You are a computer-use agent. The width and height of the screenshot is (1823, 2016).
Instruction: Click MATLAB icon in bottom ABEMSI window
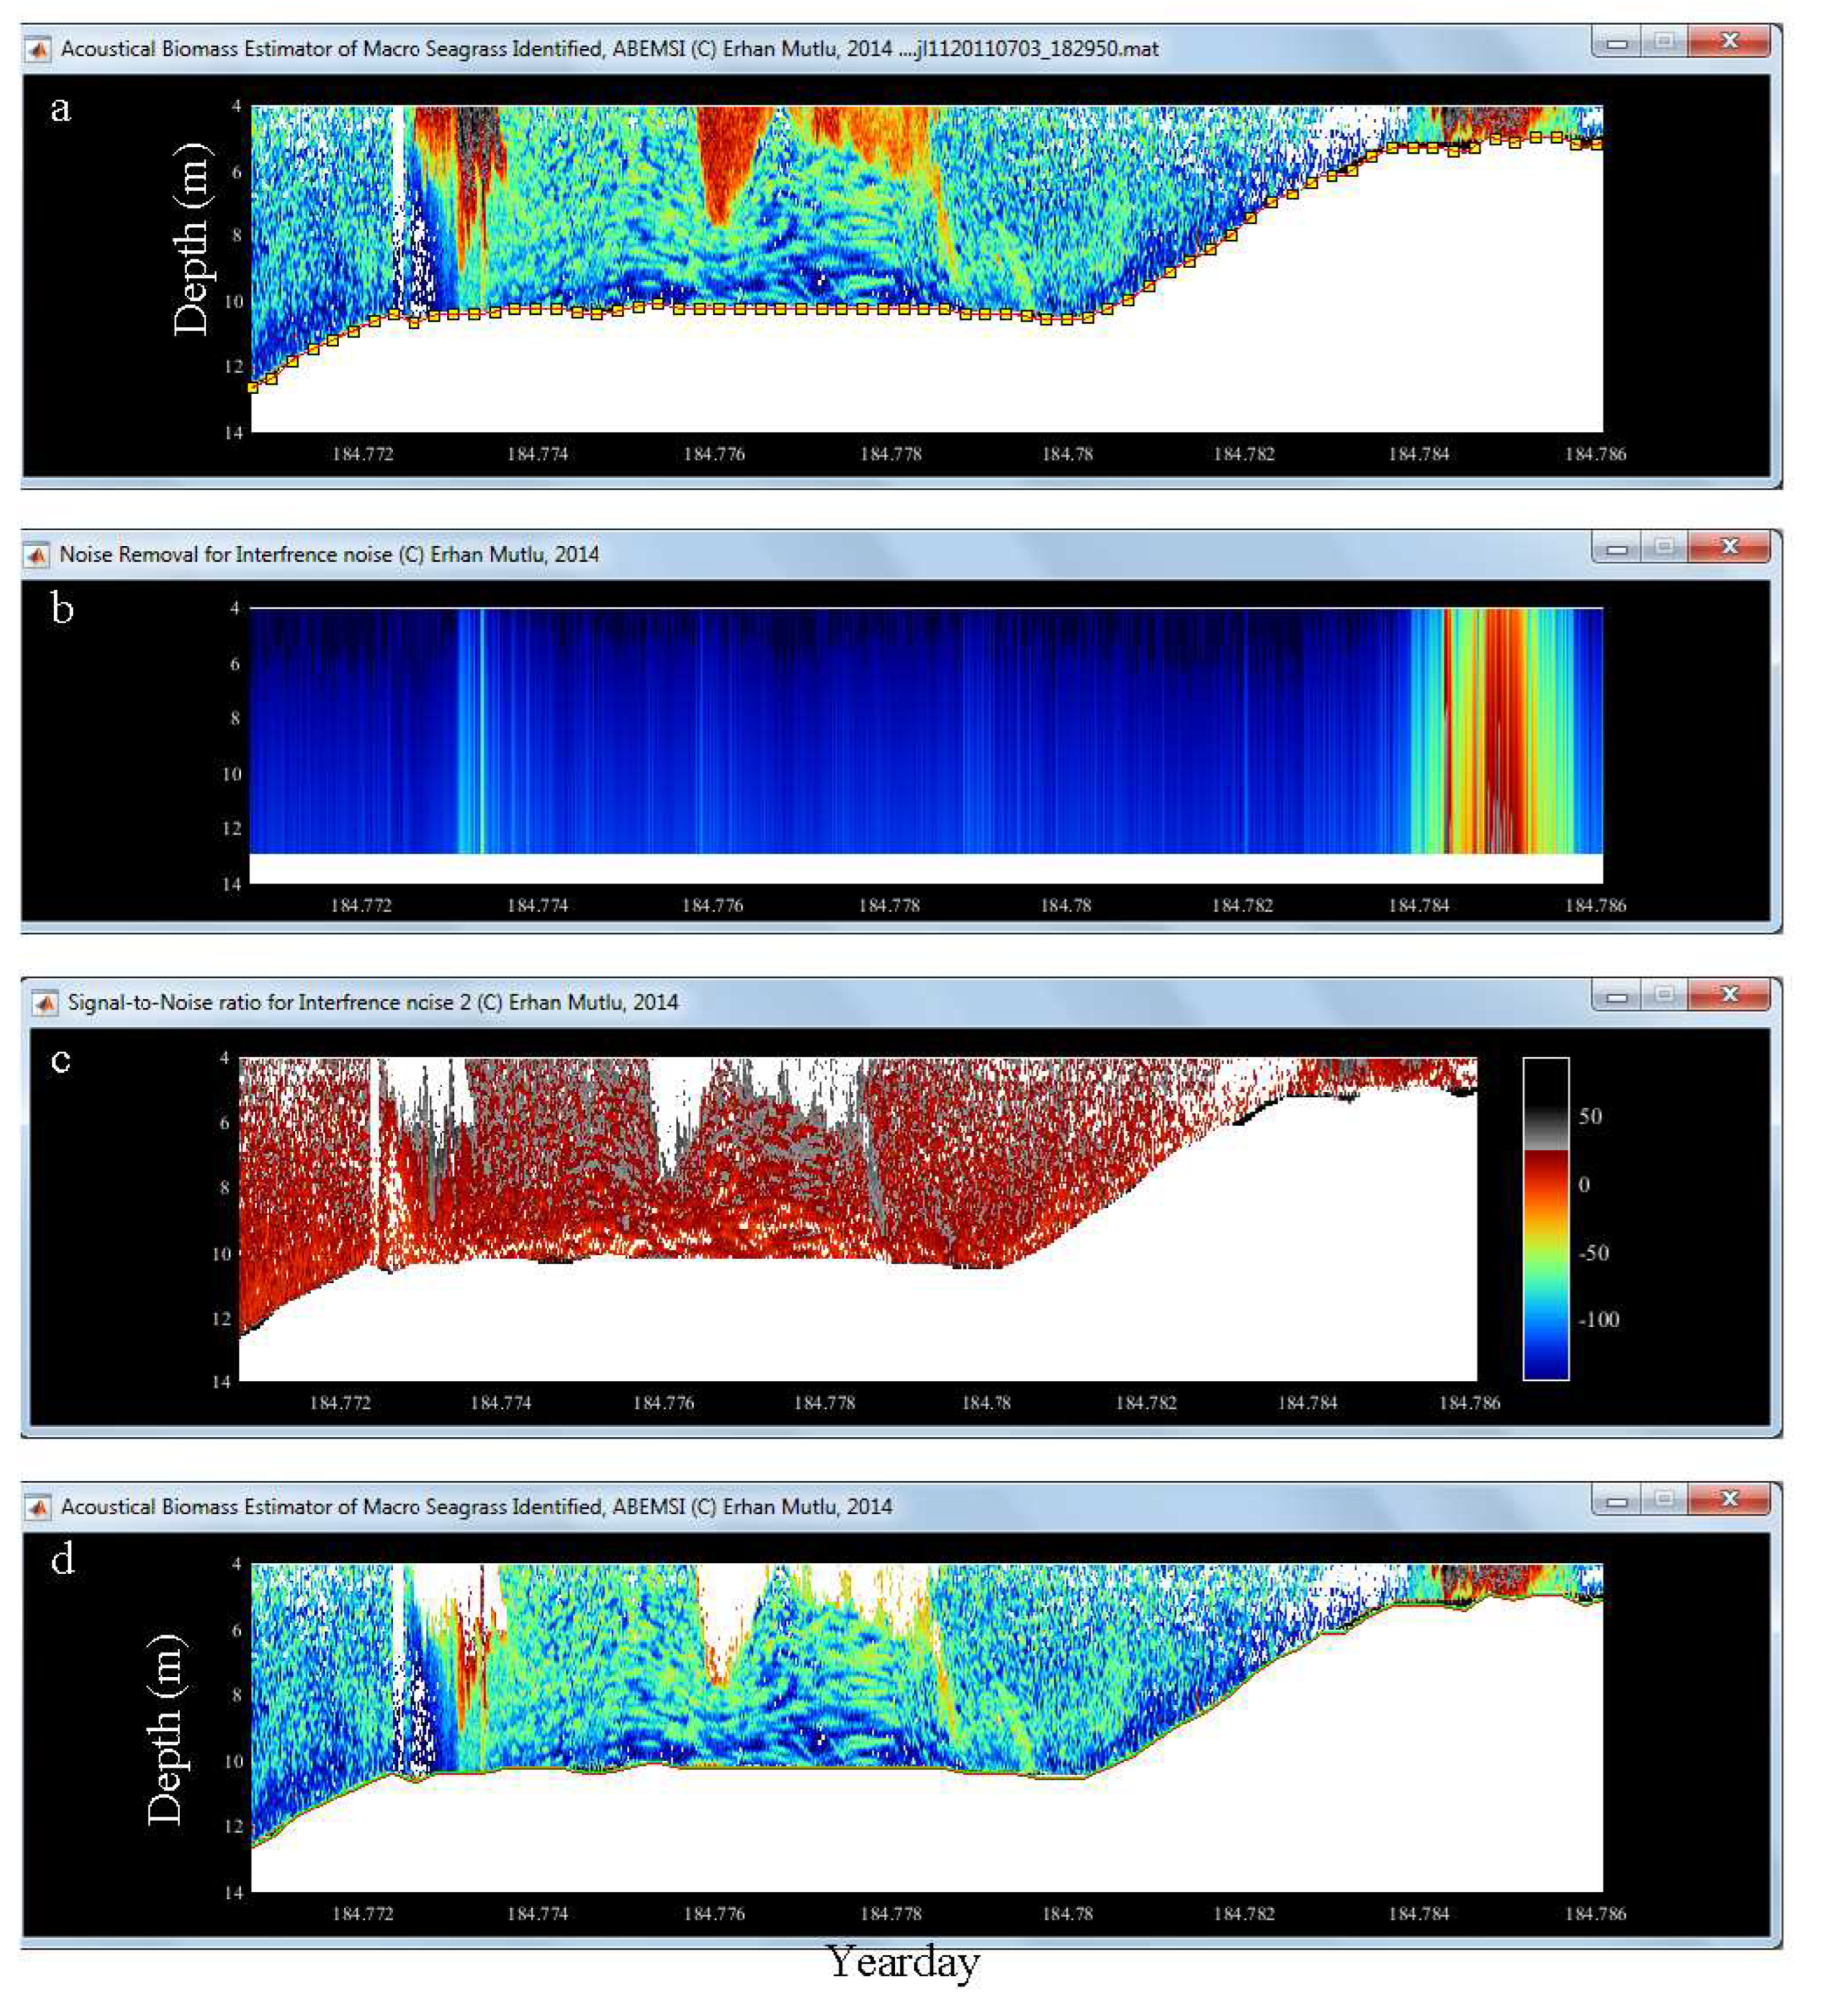[38, 1507]
